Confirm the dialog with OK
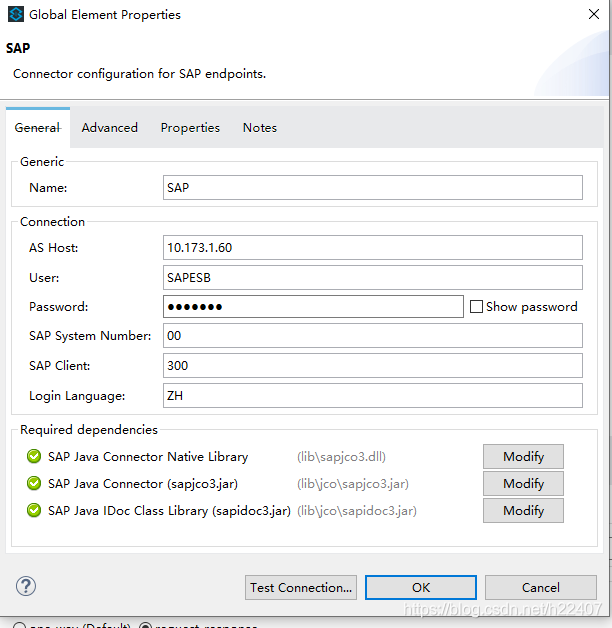The height and width of the screenshot is (628, 612). pos(421,588)
